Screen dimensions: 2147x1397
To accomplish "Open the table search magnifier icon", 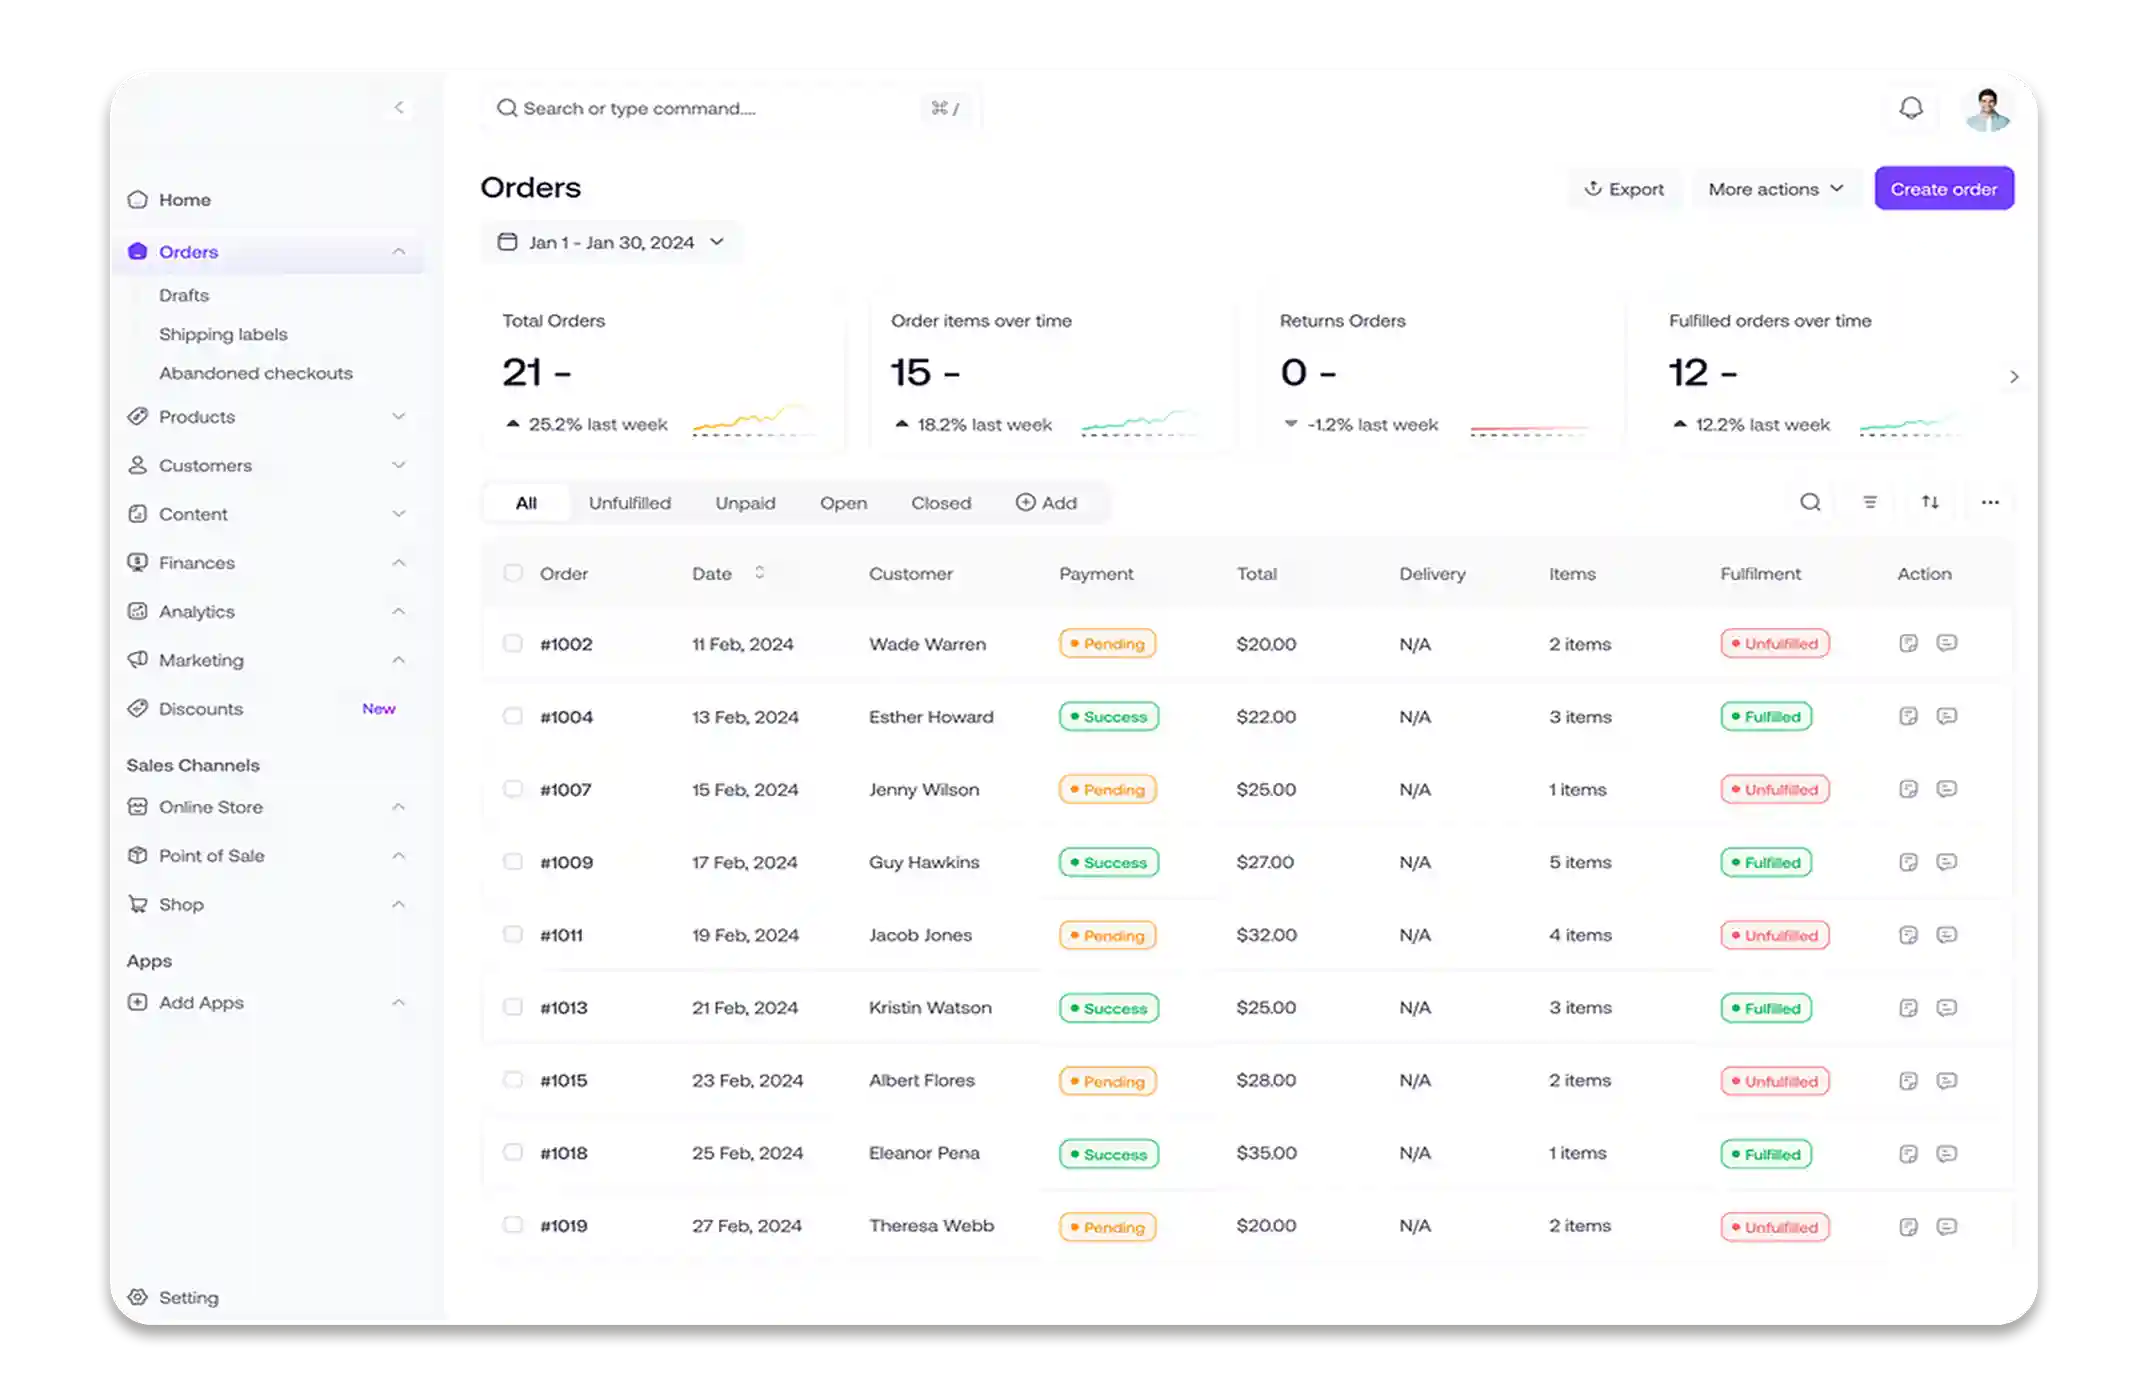I will click(1810, 502).
